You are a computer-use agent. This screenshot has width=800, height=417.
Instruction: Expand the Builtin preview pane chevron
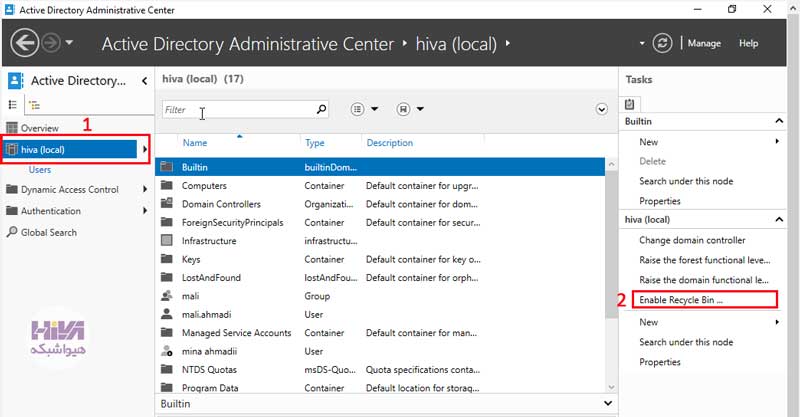coord(608,403)
